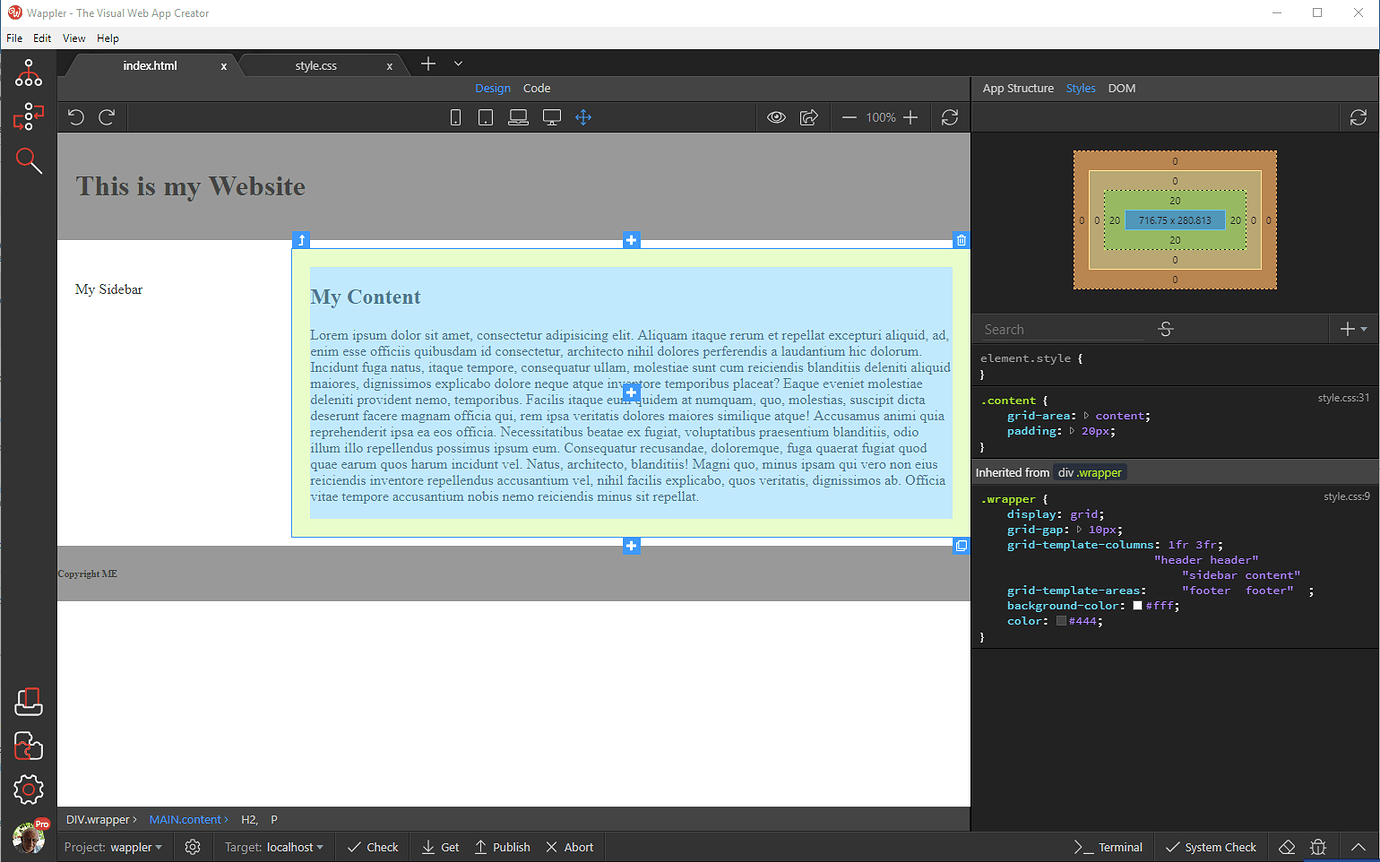Viewport: 1380px width, 862px height.
Task: Expand the grid-area property triangle
Action: click(1086, 416)
